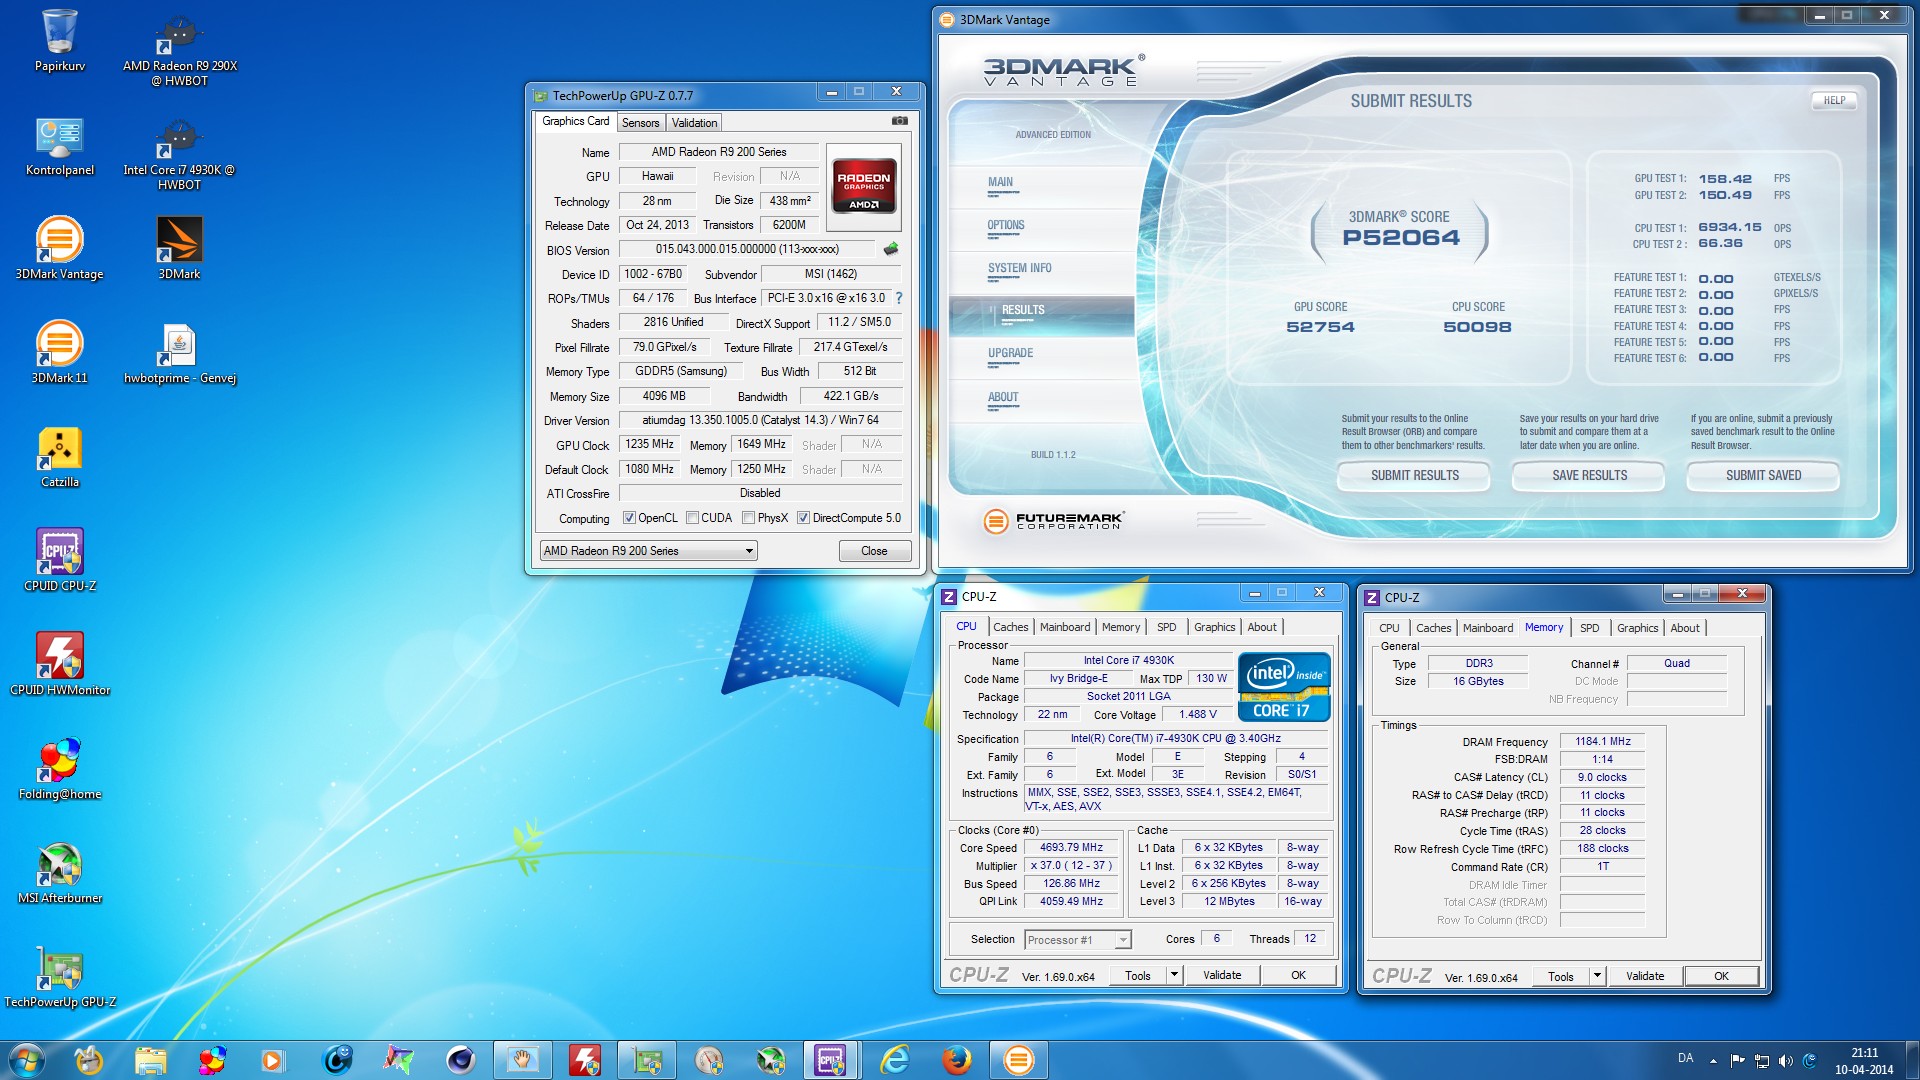Click Core Speed 4693.79 MHz value
Viewport: 1920px width, 1080px height.
coord(1071,847)
